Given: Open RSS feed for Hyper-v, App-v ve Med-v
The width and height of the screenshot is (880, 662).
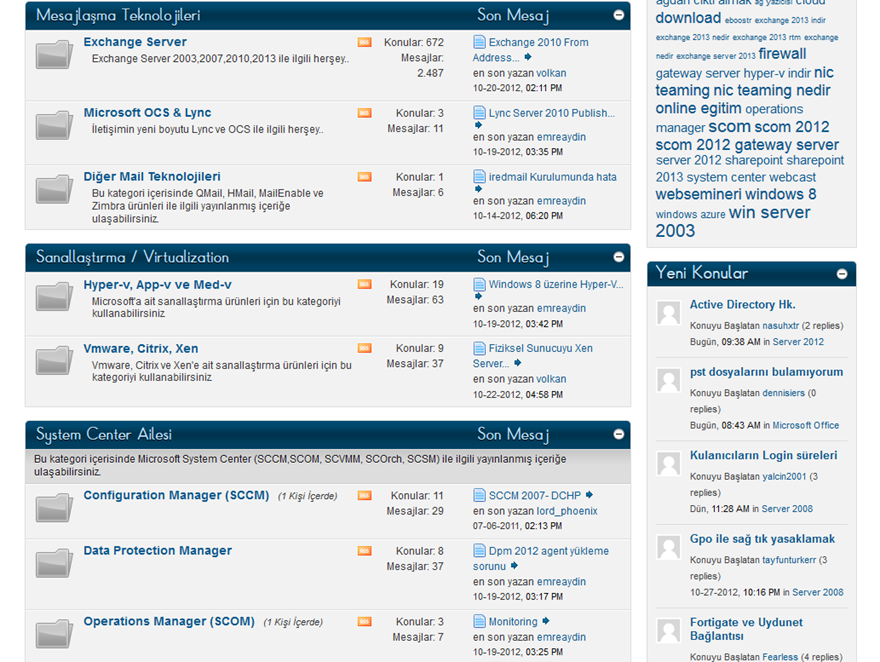Looking at the screenshot, I should [x=364, y=284].
